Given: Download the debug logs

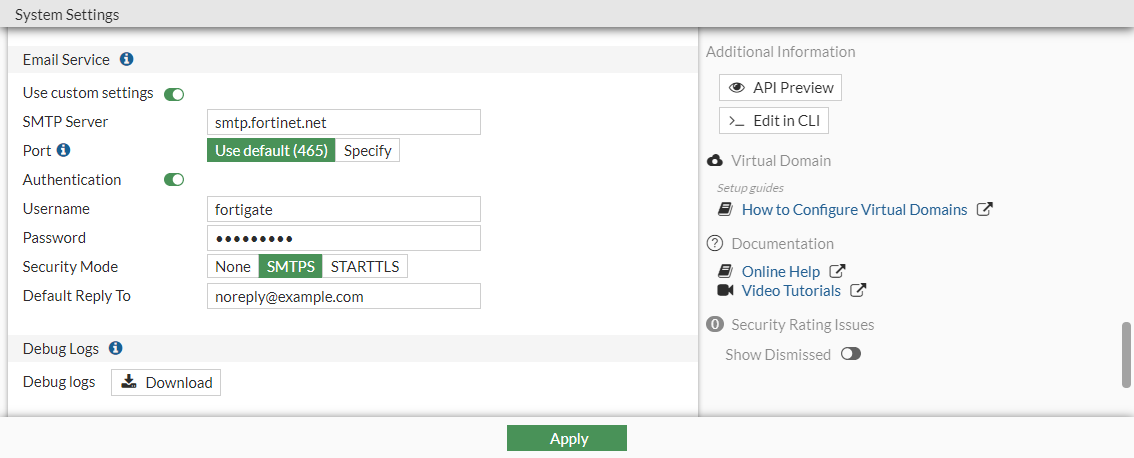Looking at the screenshot, I should pyautogui.click(x=166, y=383).
